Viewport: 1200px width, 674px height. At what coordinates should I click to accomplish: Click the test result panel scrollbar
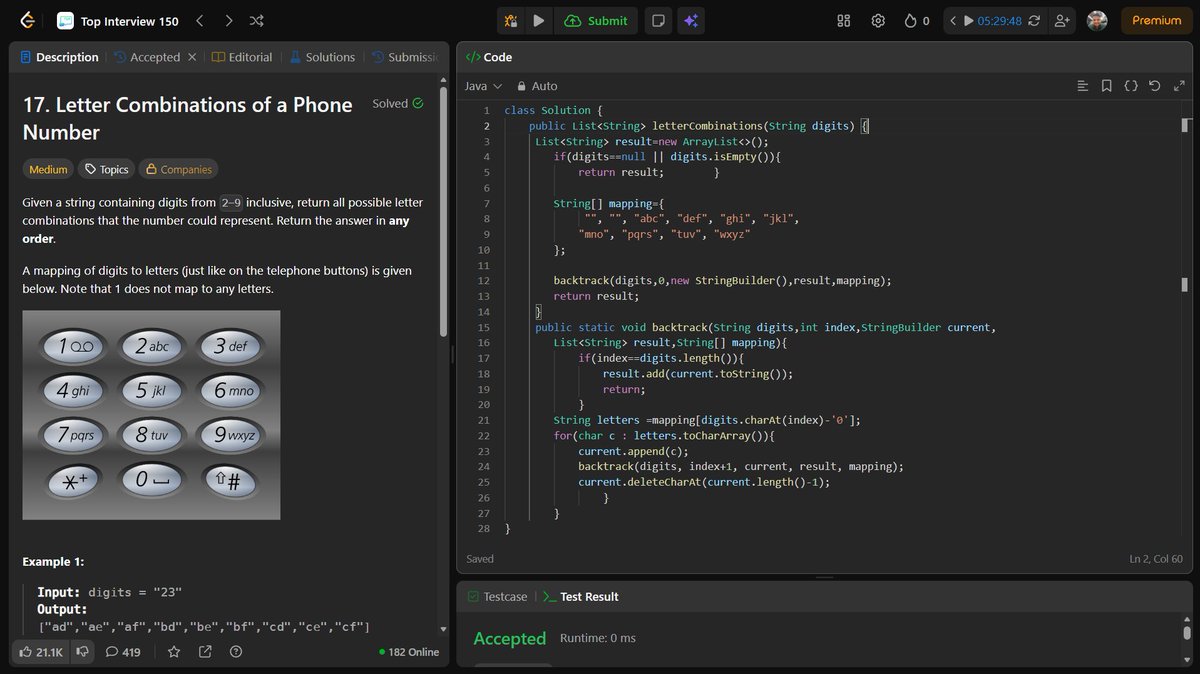(x=1187, y=632)
